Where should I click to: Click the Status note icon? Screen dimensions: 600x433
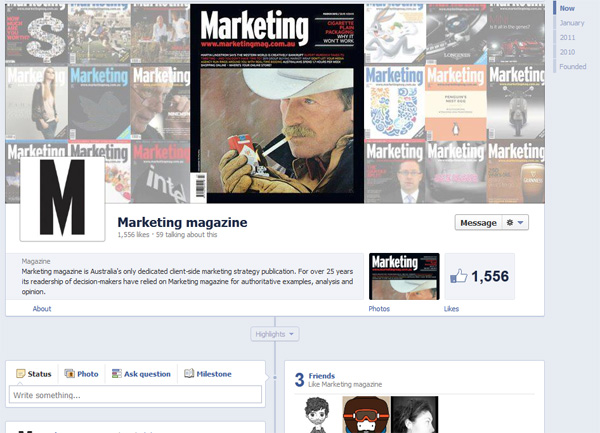(21, 374)
